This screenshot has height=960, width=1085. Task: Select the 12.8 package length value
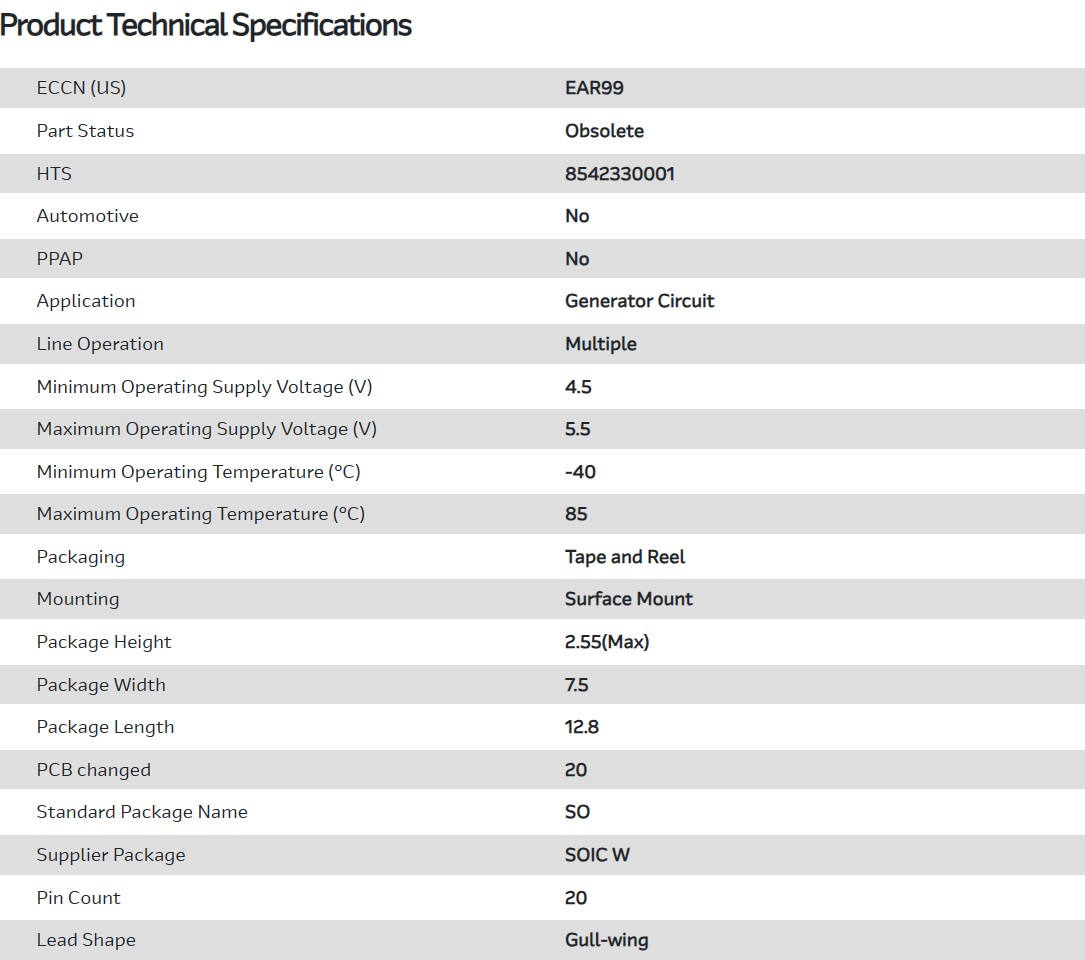581,727
